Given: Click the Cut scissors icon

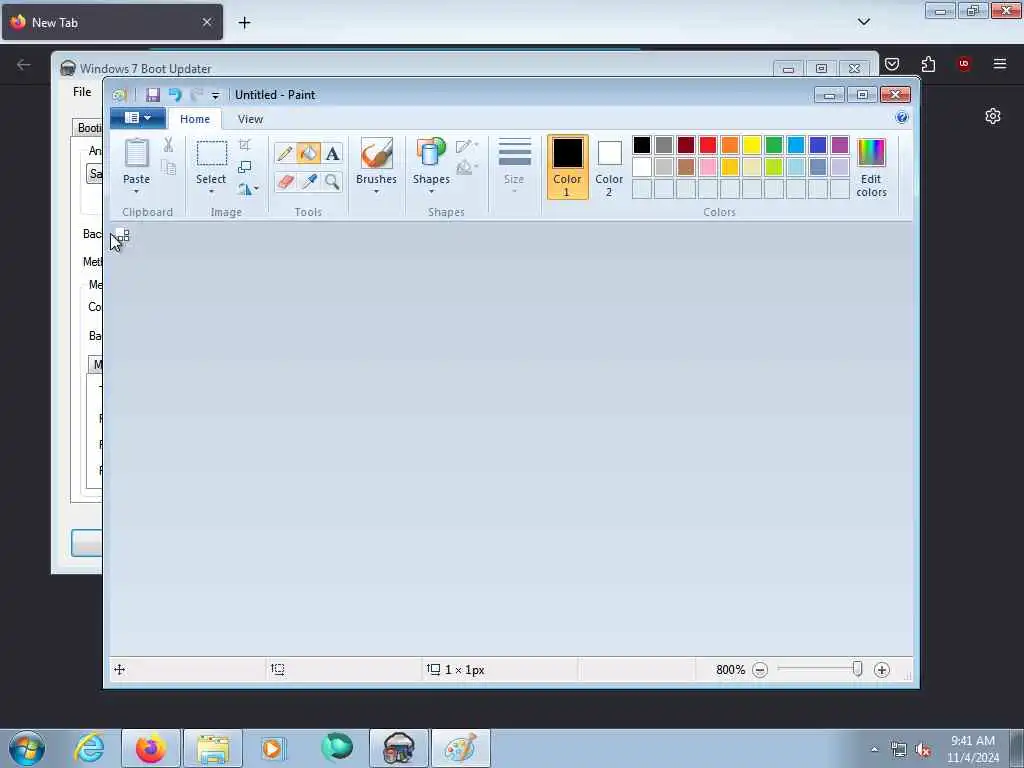Looking at the screenshot, I should [x=168, y=145].
